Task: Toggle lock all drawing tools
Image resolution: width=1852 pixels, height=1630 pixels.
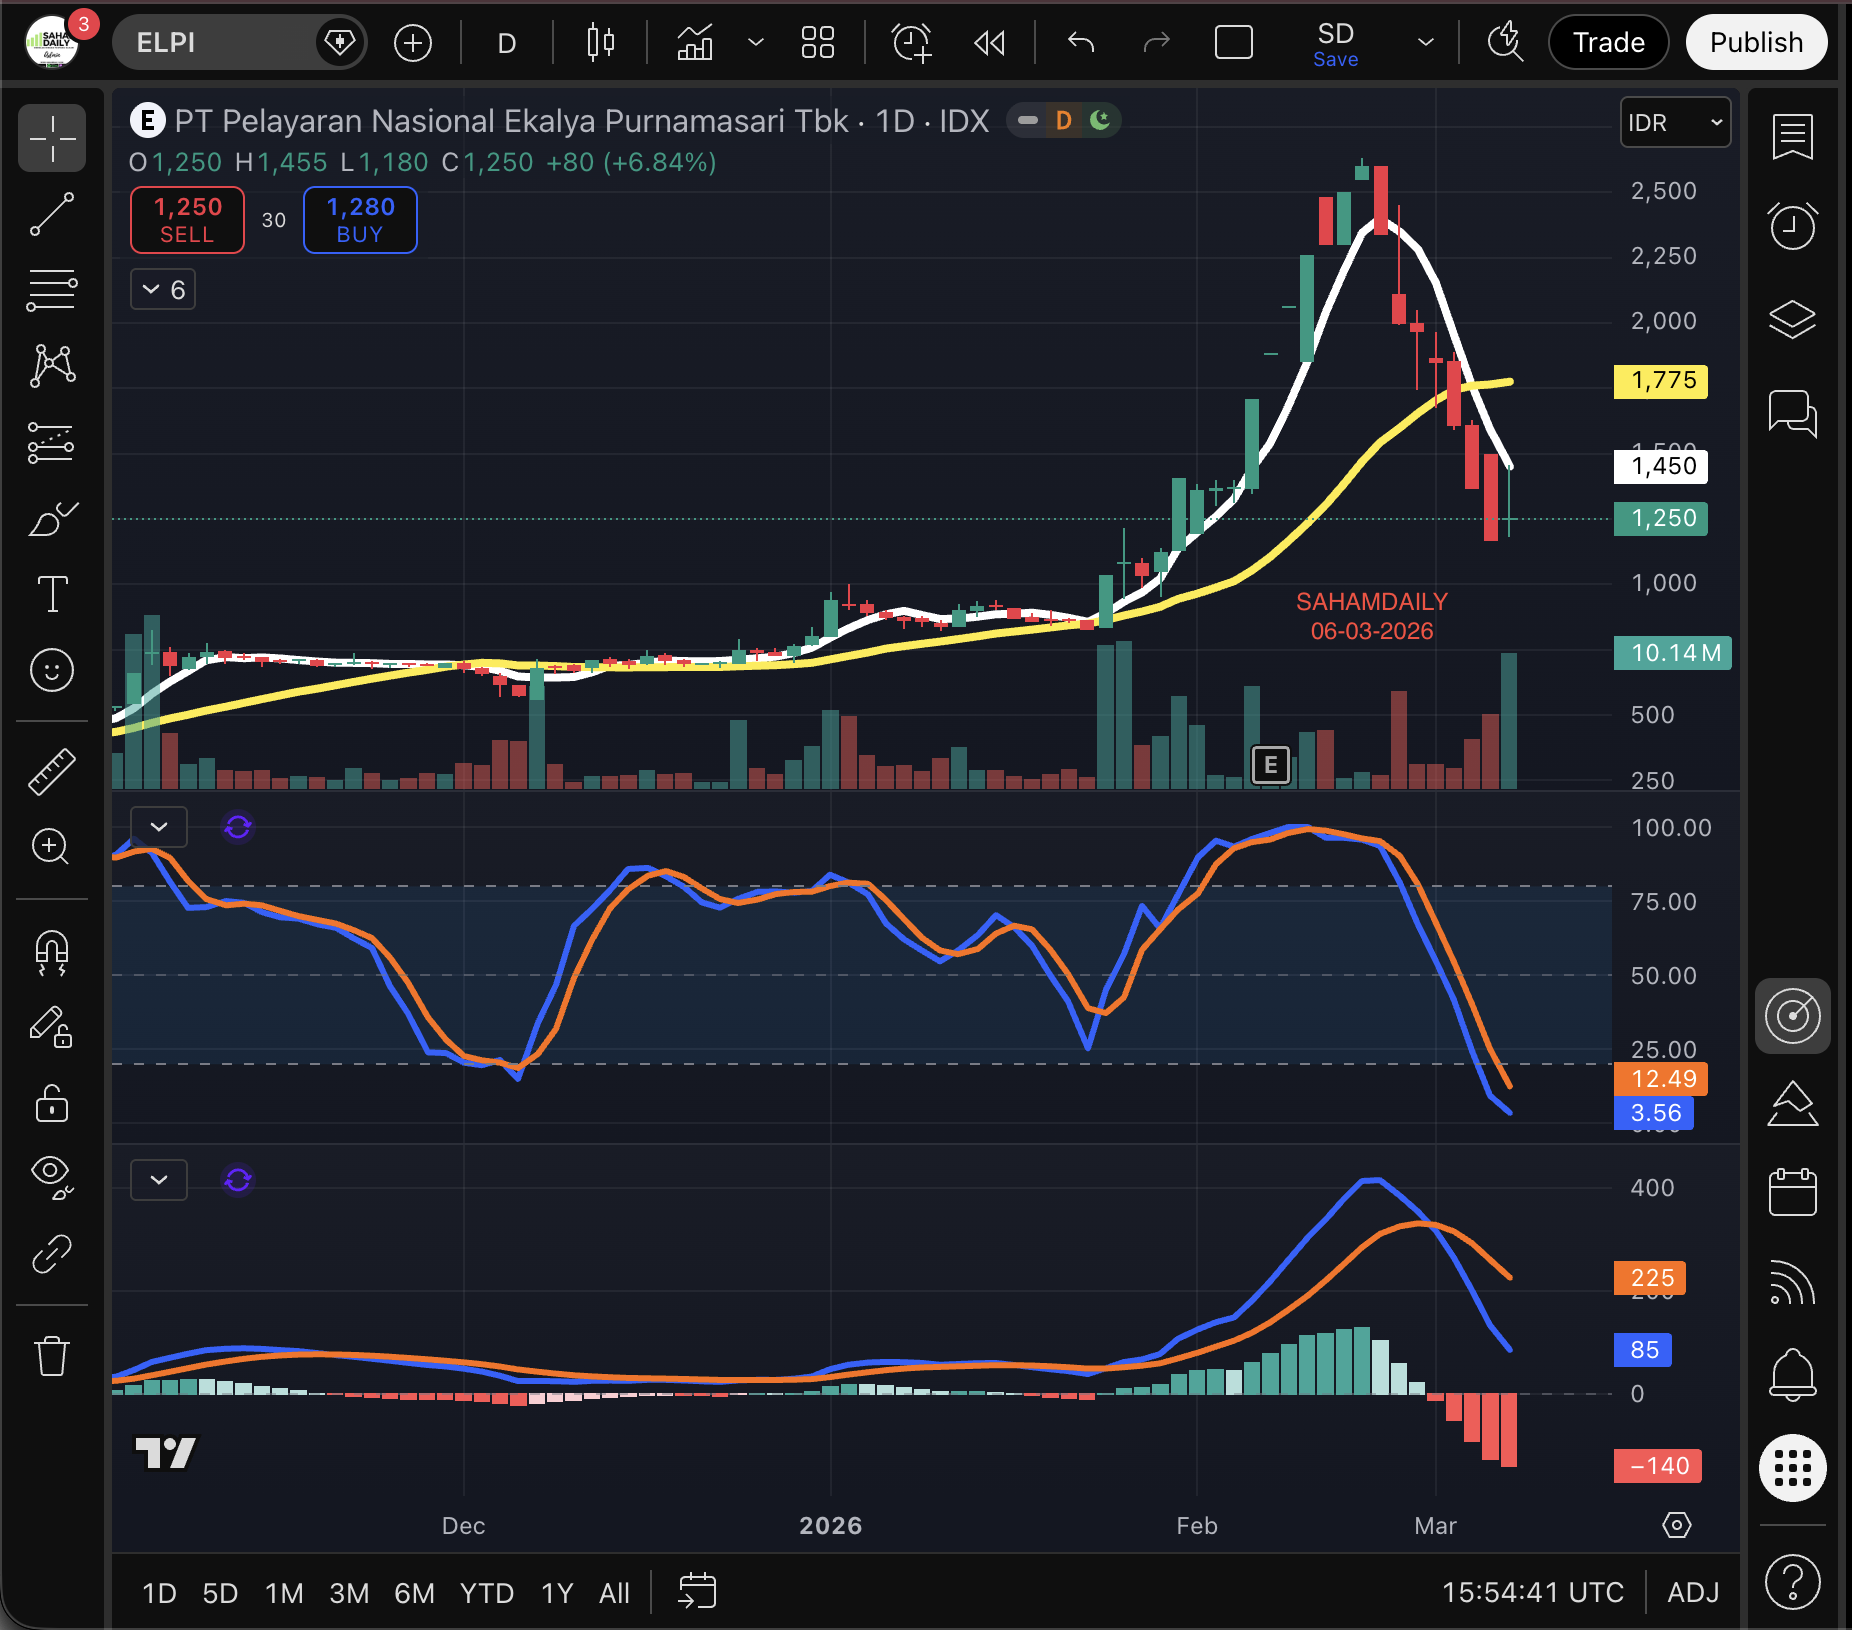Action: [52, 1103]
